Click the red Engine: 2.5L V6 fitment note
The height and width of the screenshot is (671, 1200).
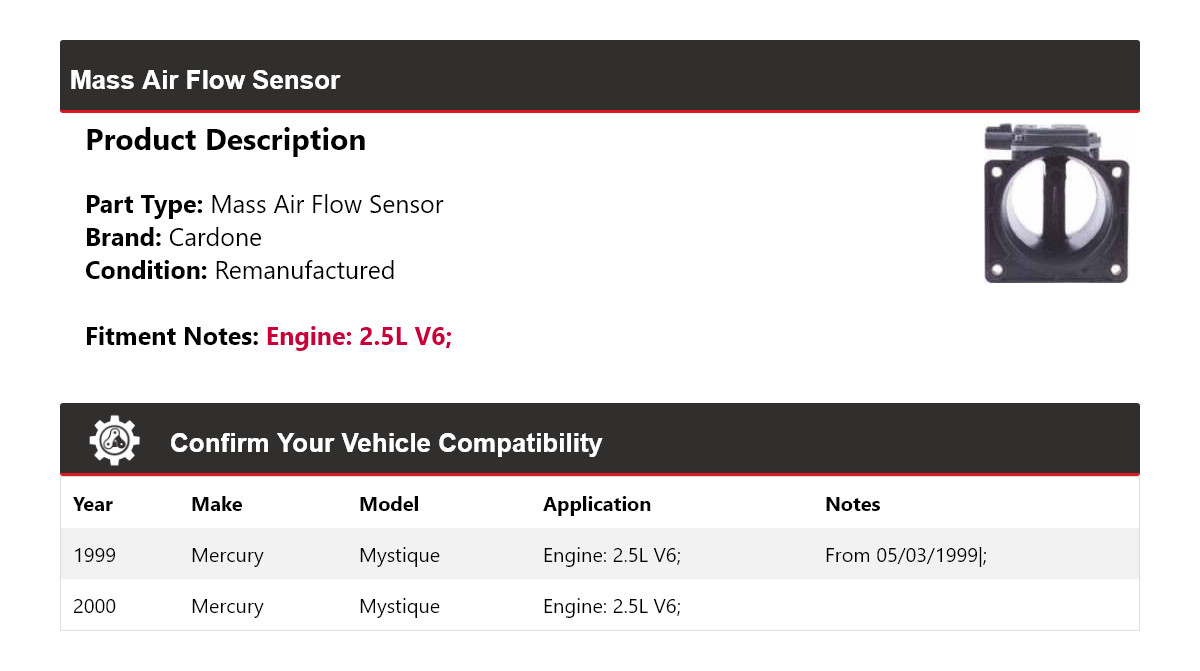tap(359, 337)
